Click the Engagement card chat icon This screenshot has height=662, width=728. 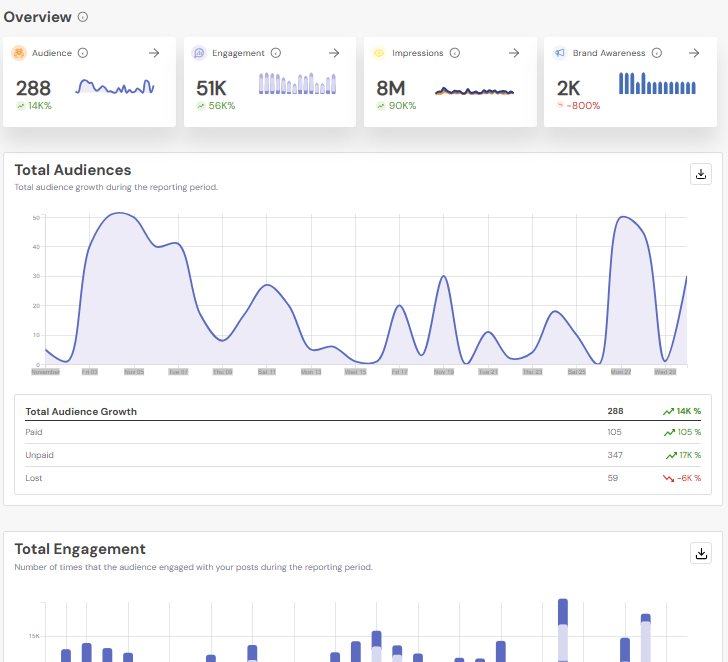pyautogui.click(x=199, y=53)
